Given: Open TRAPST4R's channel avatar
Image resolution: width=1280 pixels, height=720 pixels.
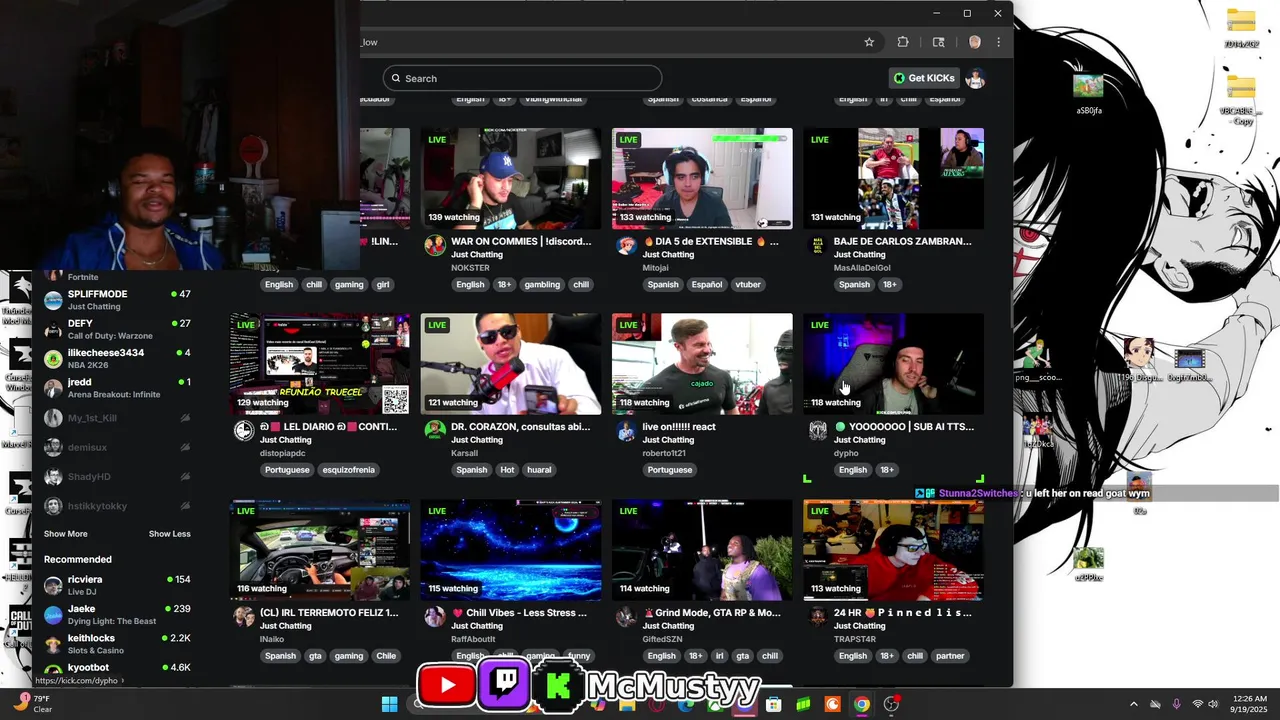Looking at the screenshot, I should [817, 617].
